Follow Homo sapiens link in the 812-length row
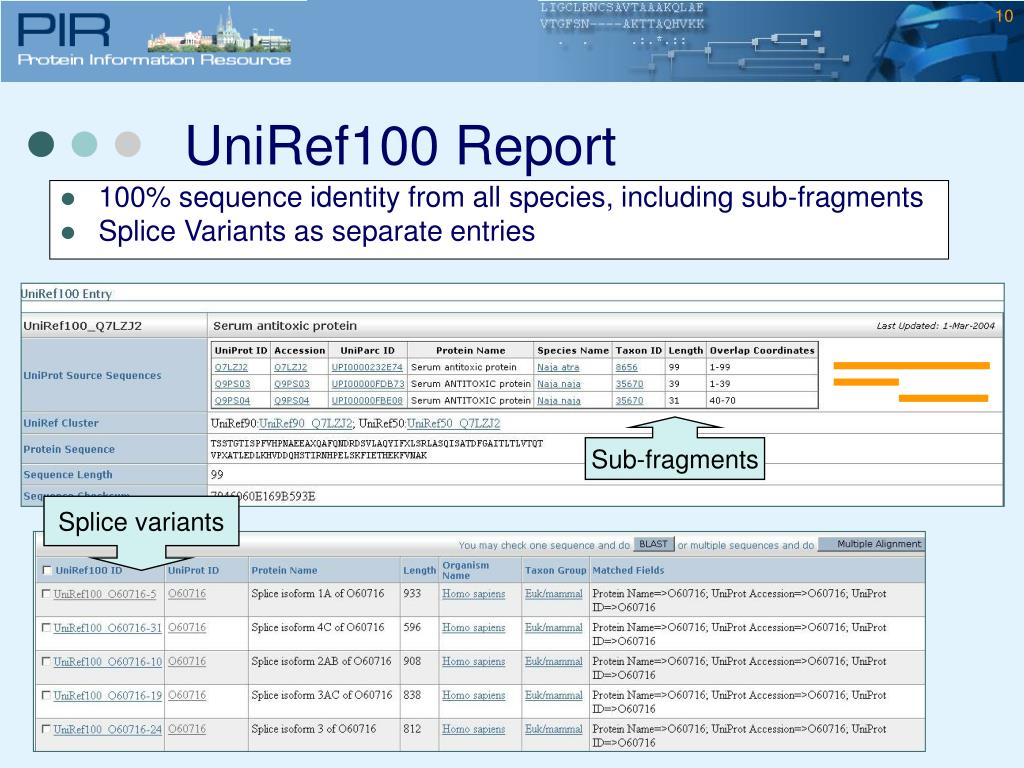 [473, 729]
